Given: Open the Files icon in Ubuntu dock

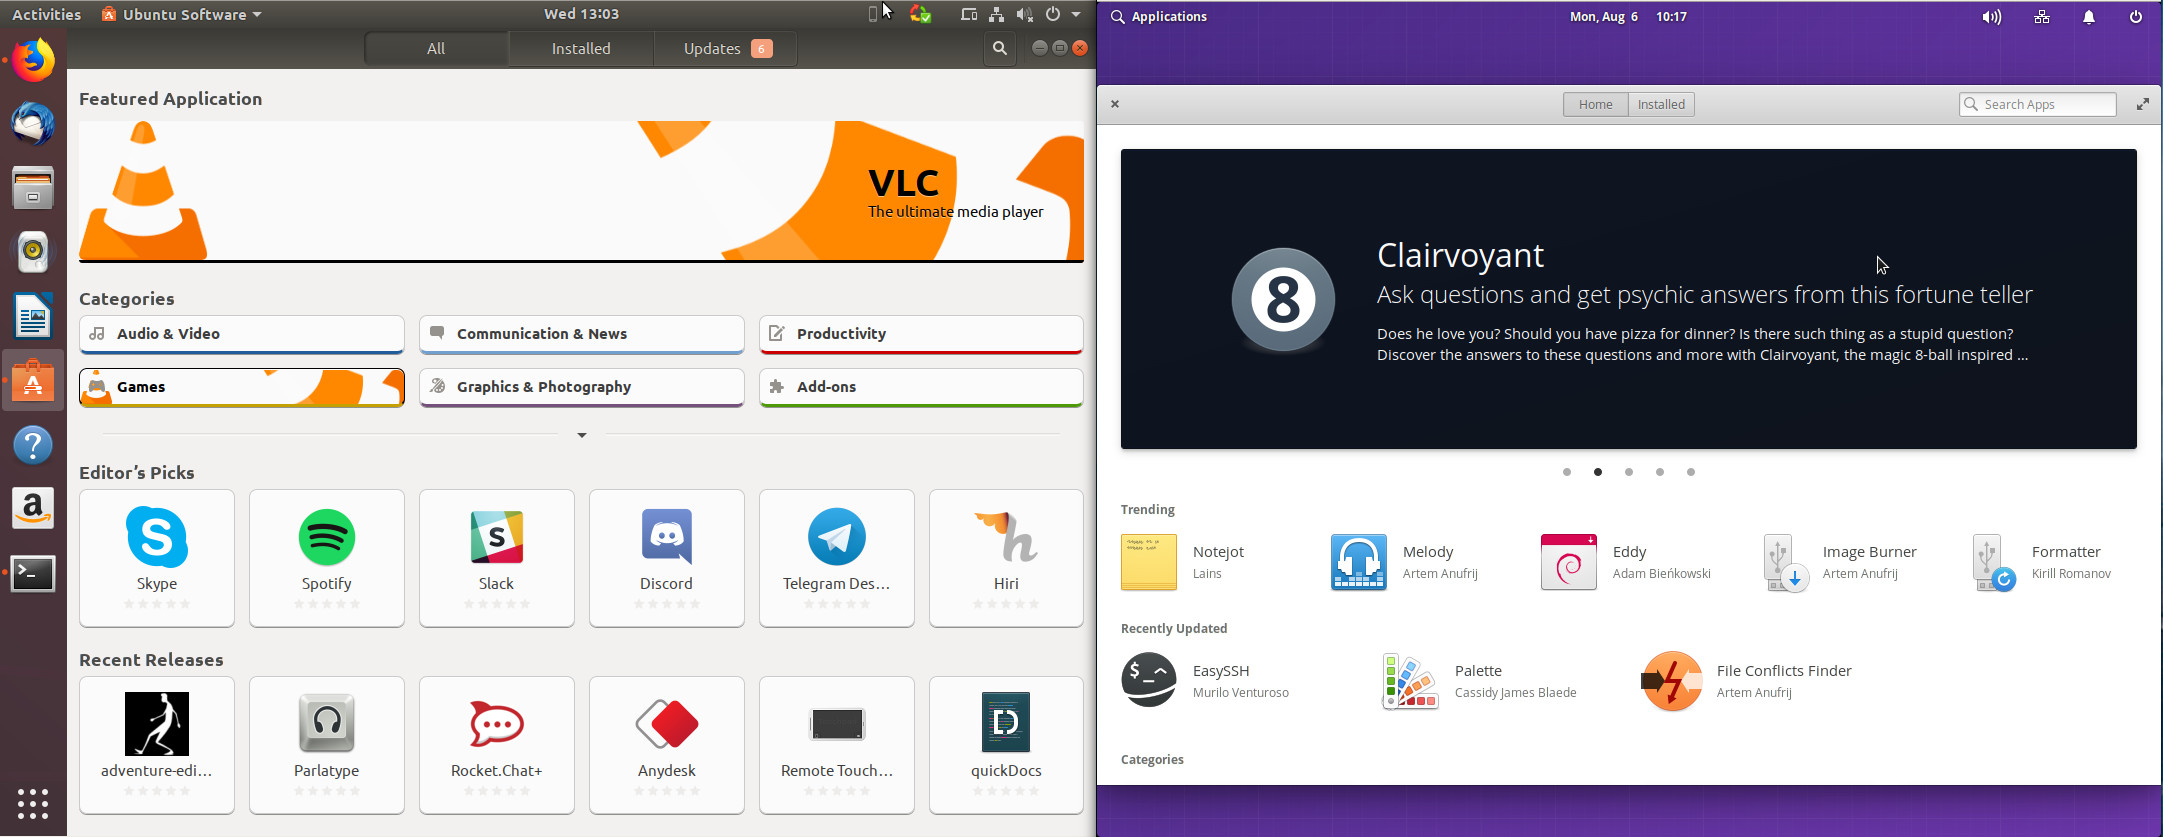Looking at the screenshot, I should click(33, 188).
